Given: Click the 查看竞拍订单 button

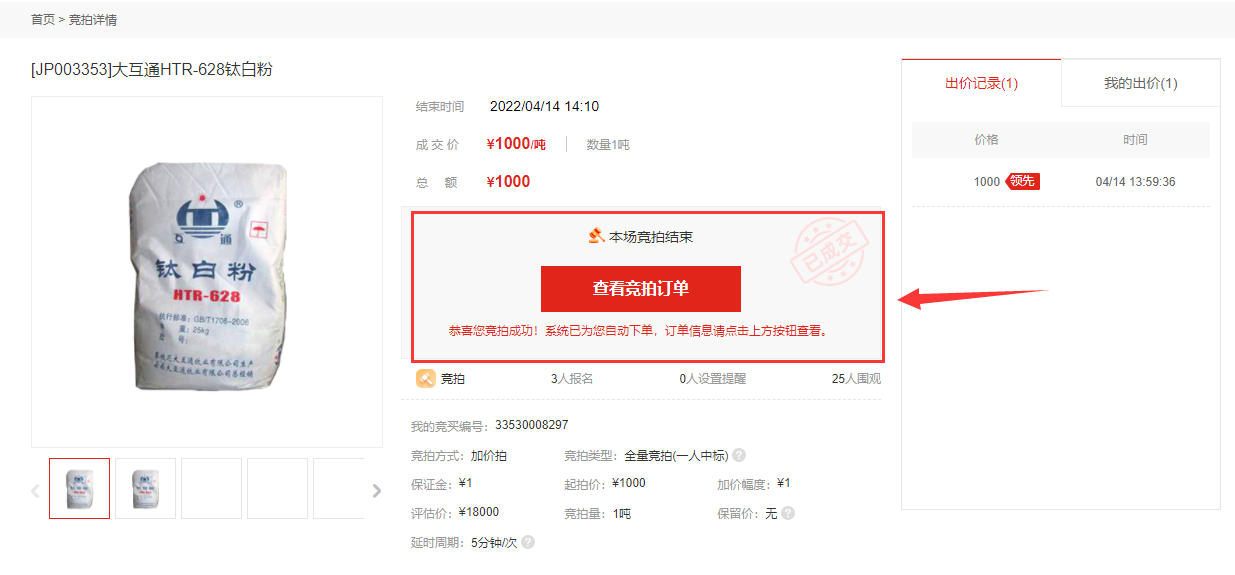Looking at the screenshot, I should (x=640, y=289).
